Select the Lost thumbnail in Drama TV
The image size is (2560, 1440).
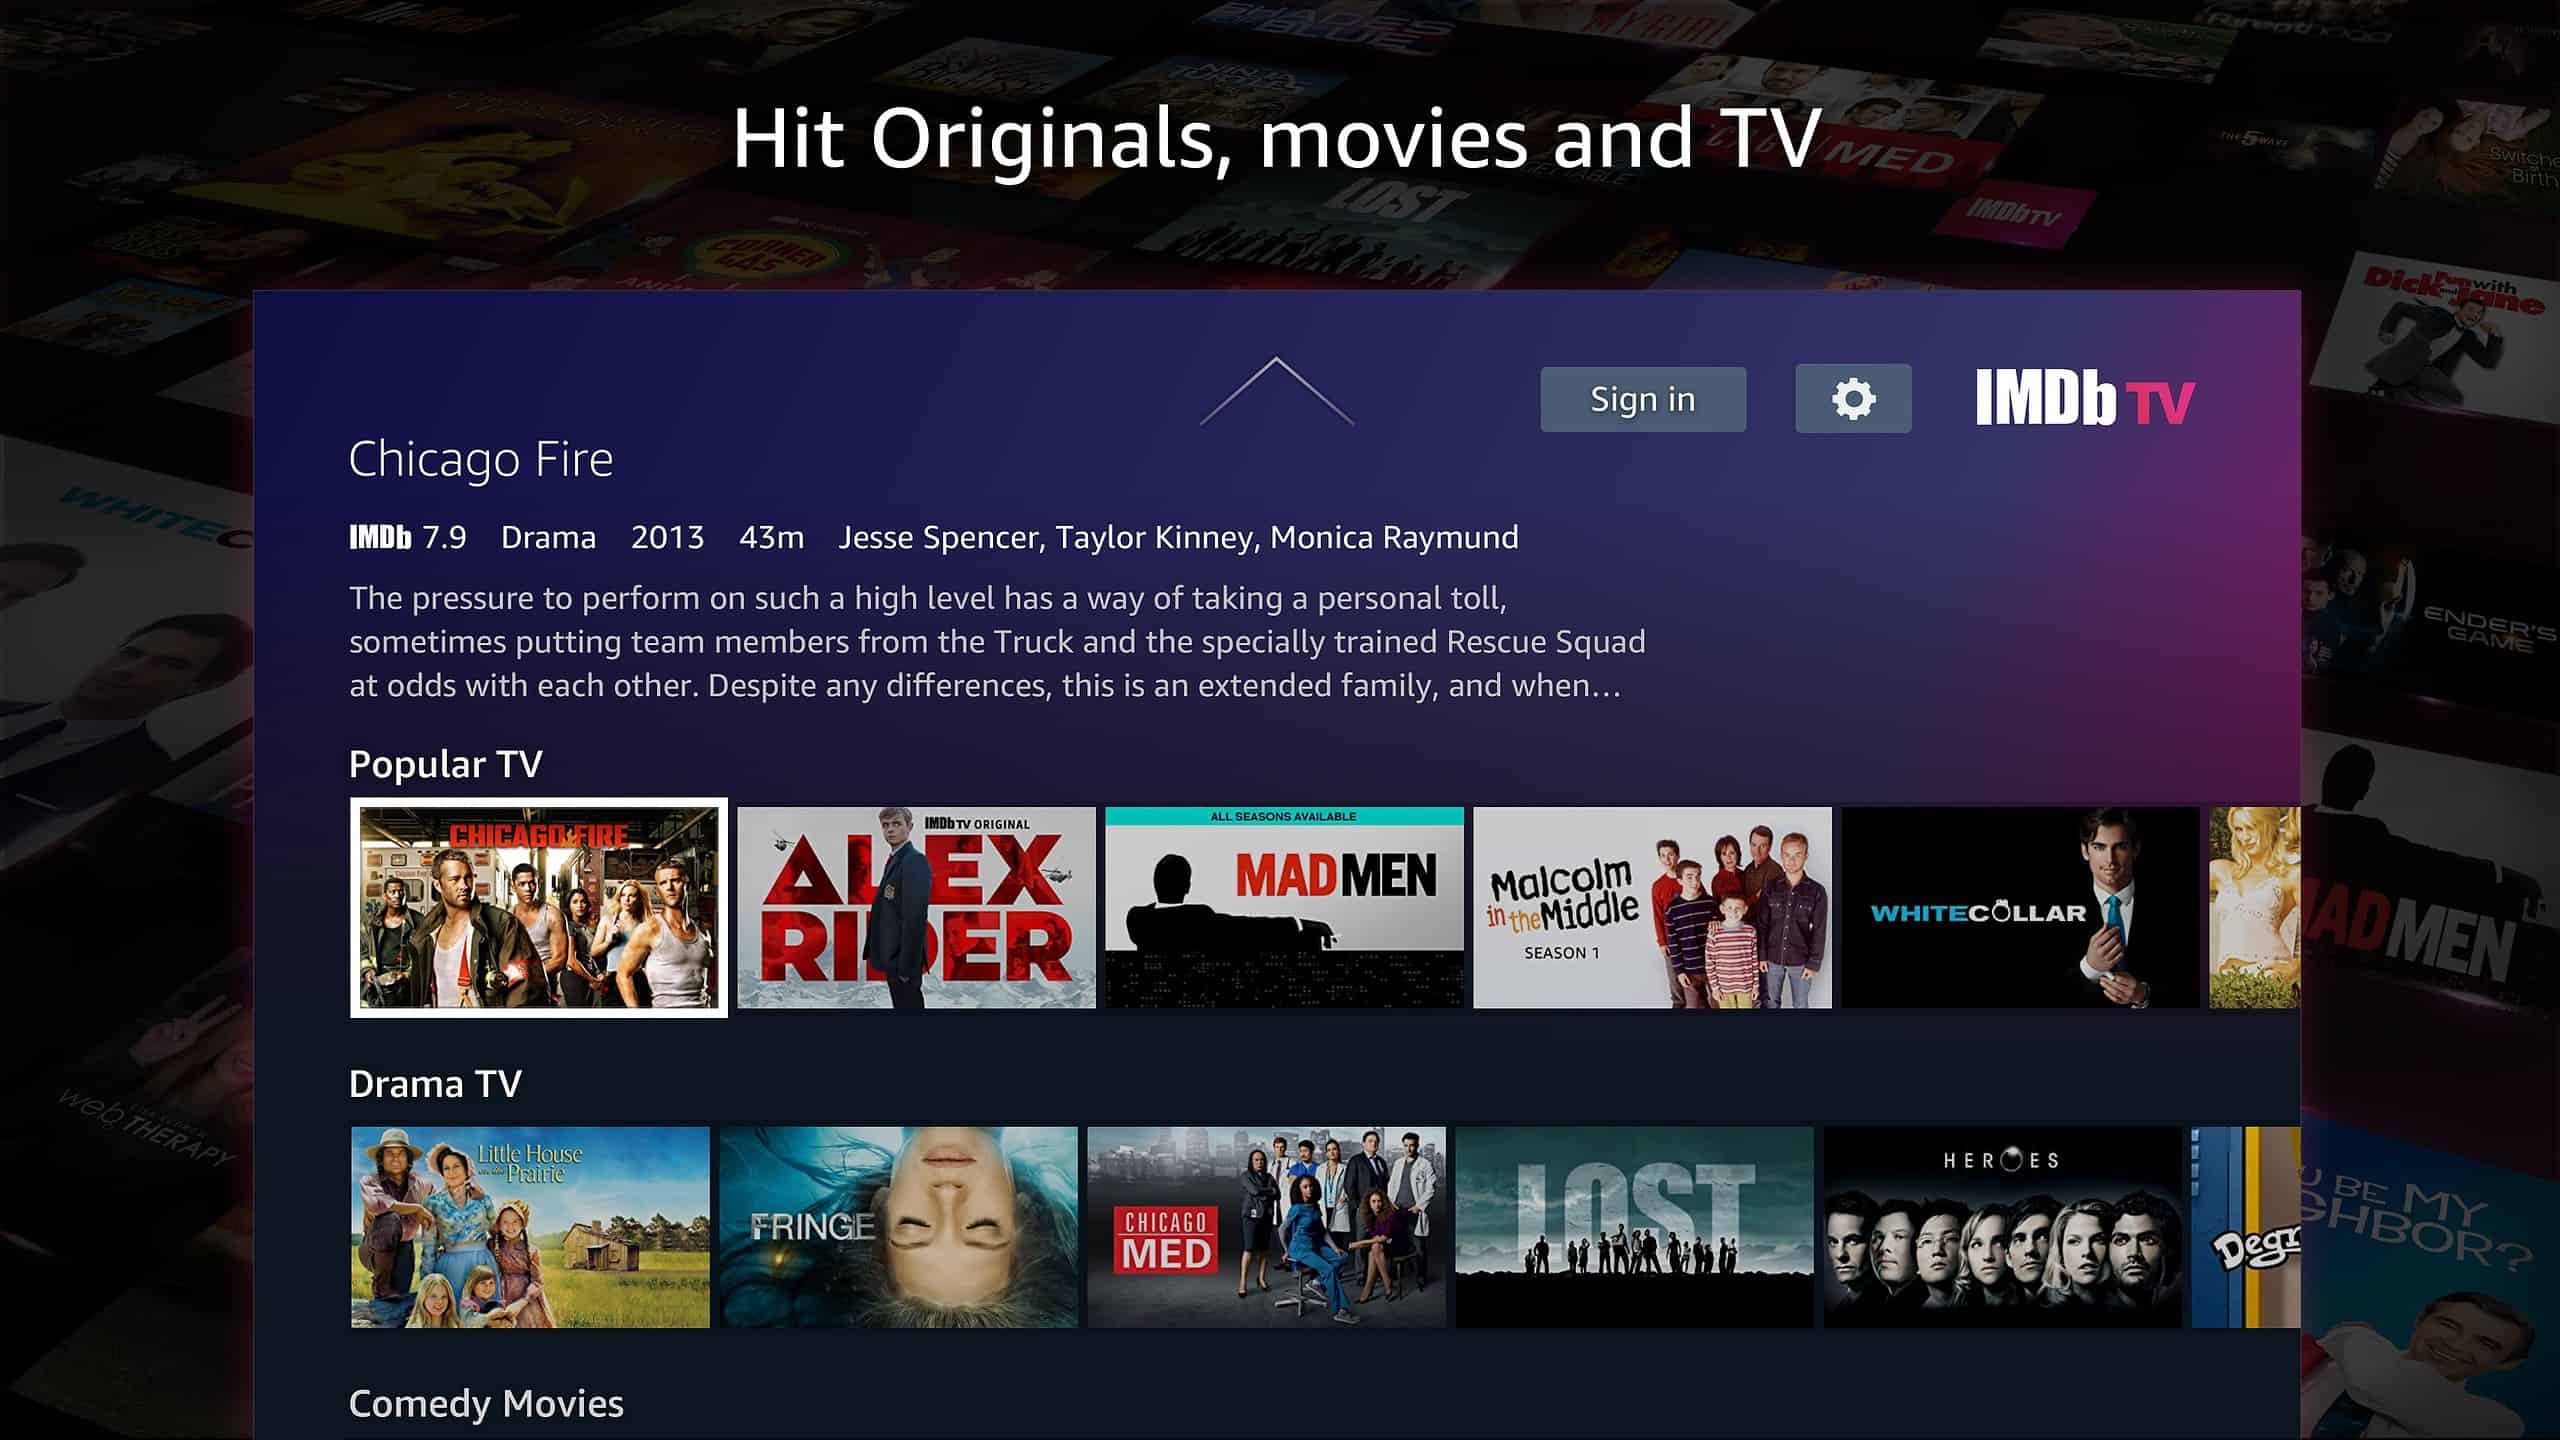pos(1633,1225)
